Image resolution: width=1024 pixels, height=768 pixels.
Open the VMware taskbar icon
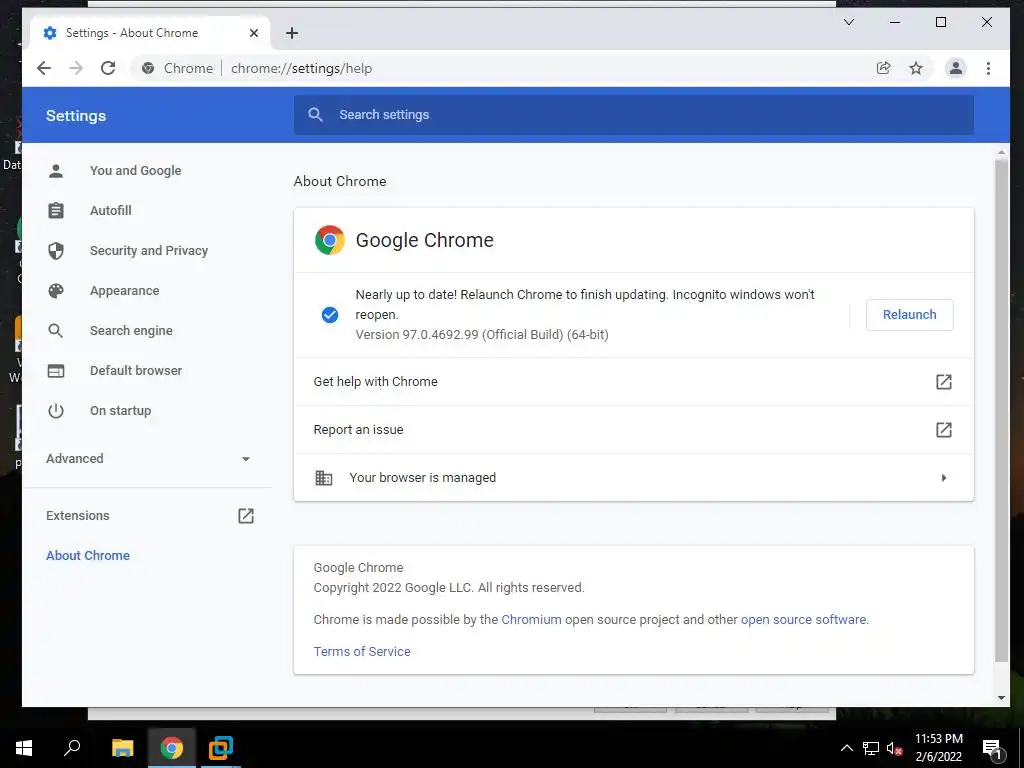(x=221, y=748)
